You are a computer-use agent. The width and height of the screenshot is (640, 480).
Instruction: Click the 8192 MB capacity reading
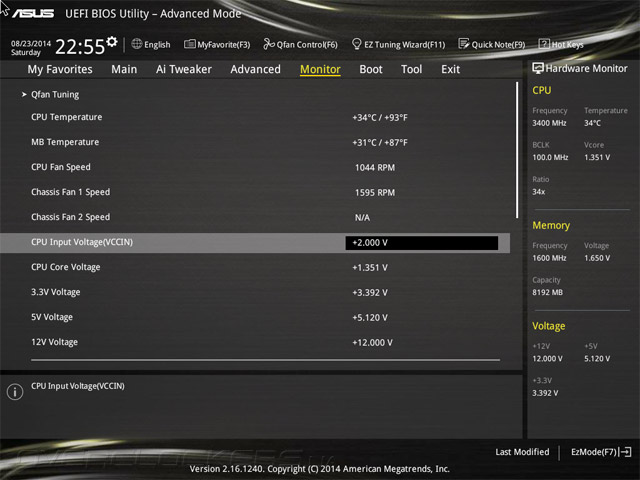(x=547, y=292)
